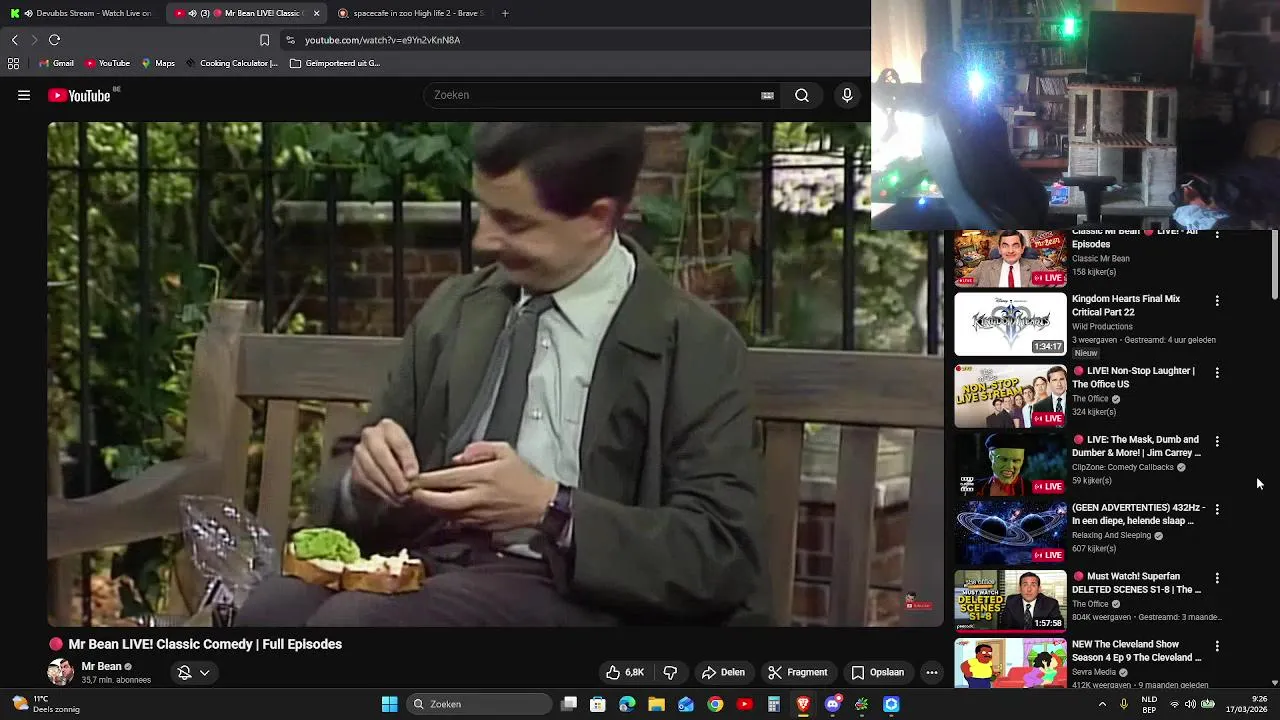Close the Mr Bean LIVE! tab

316,13
